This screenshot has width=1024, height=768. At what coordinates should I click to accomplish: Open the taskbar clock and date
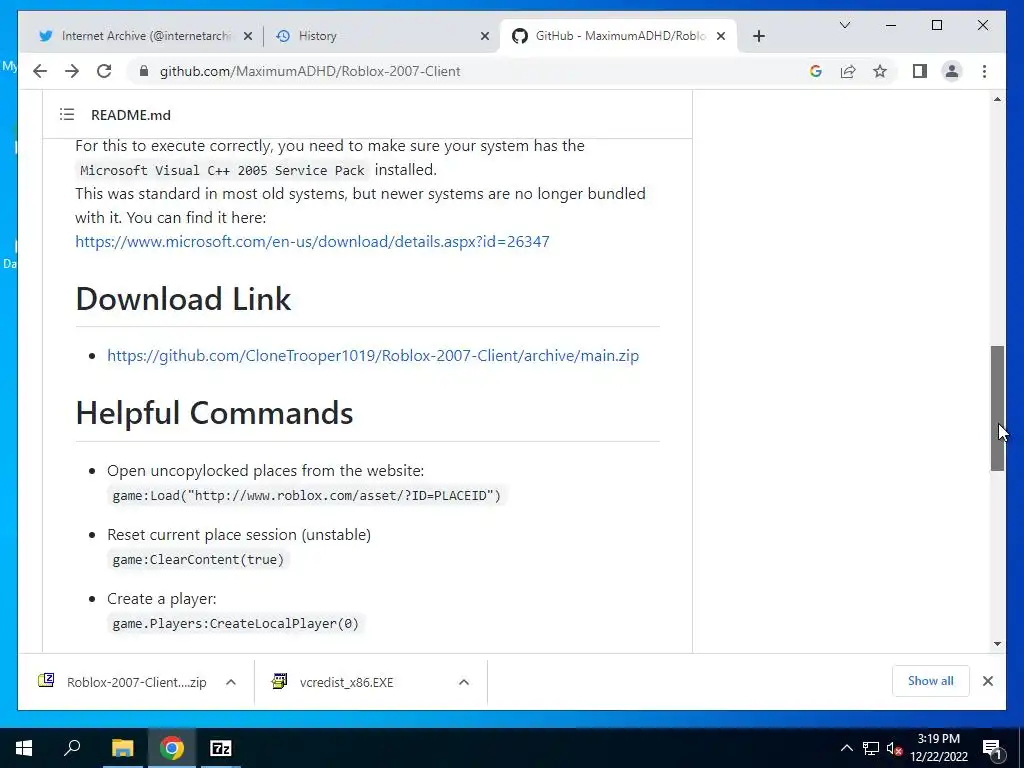pos(939,748)
